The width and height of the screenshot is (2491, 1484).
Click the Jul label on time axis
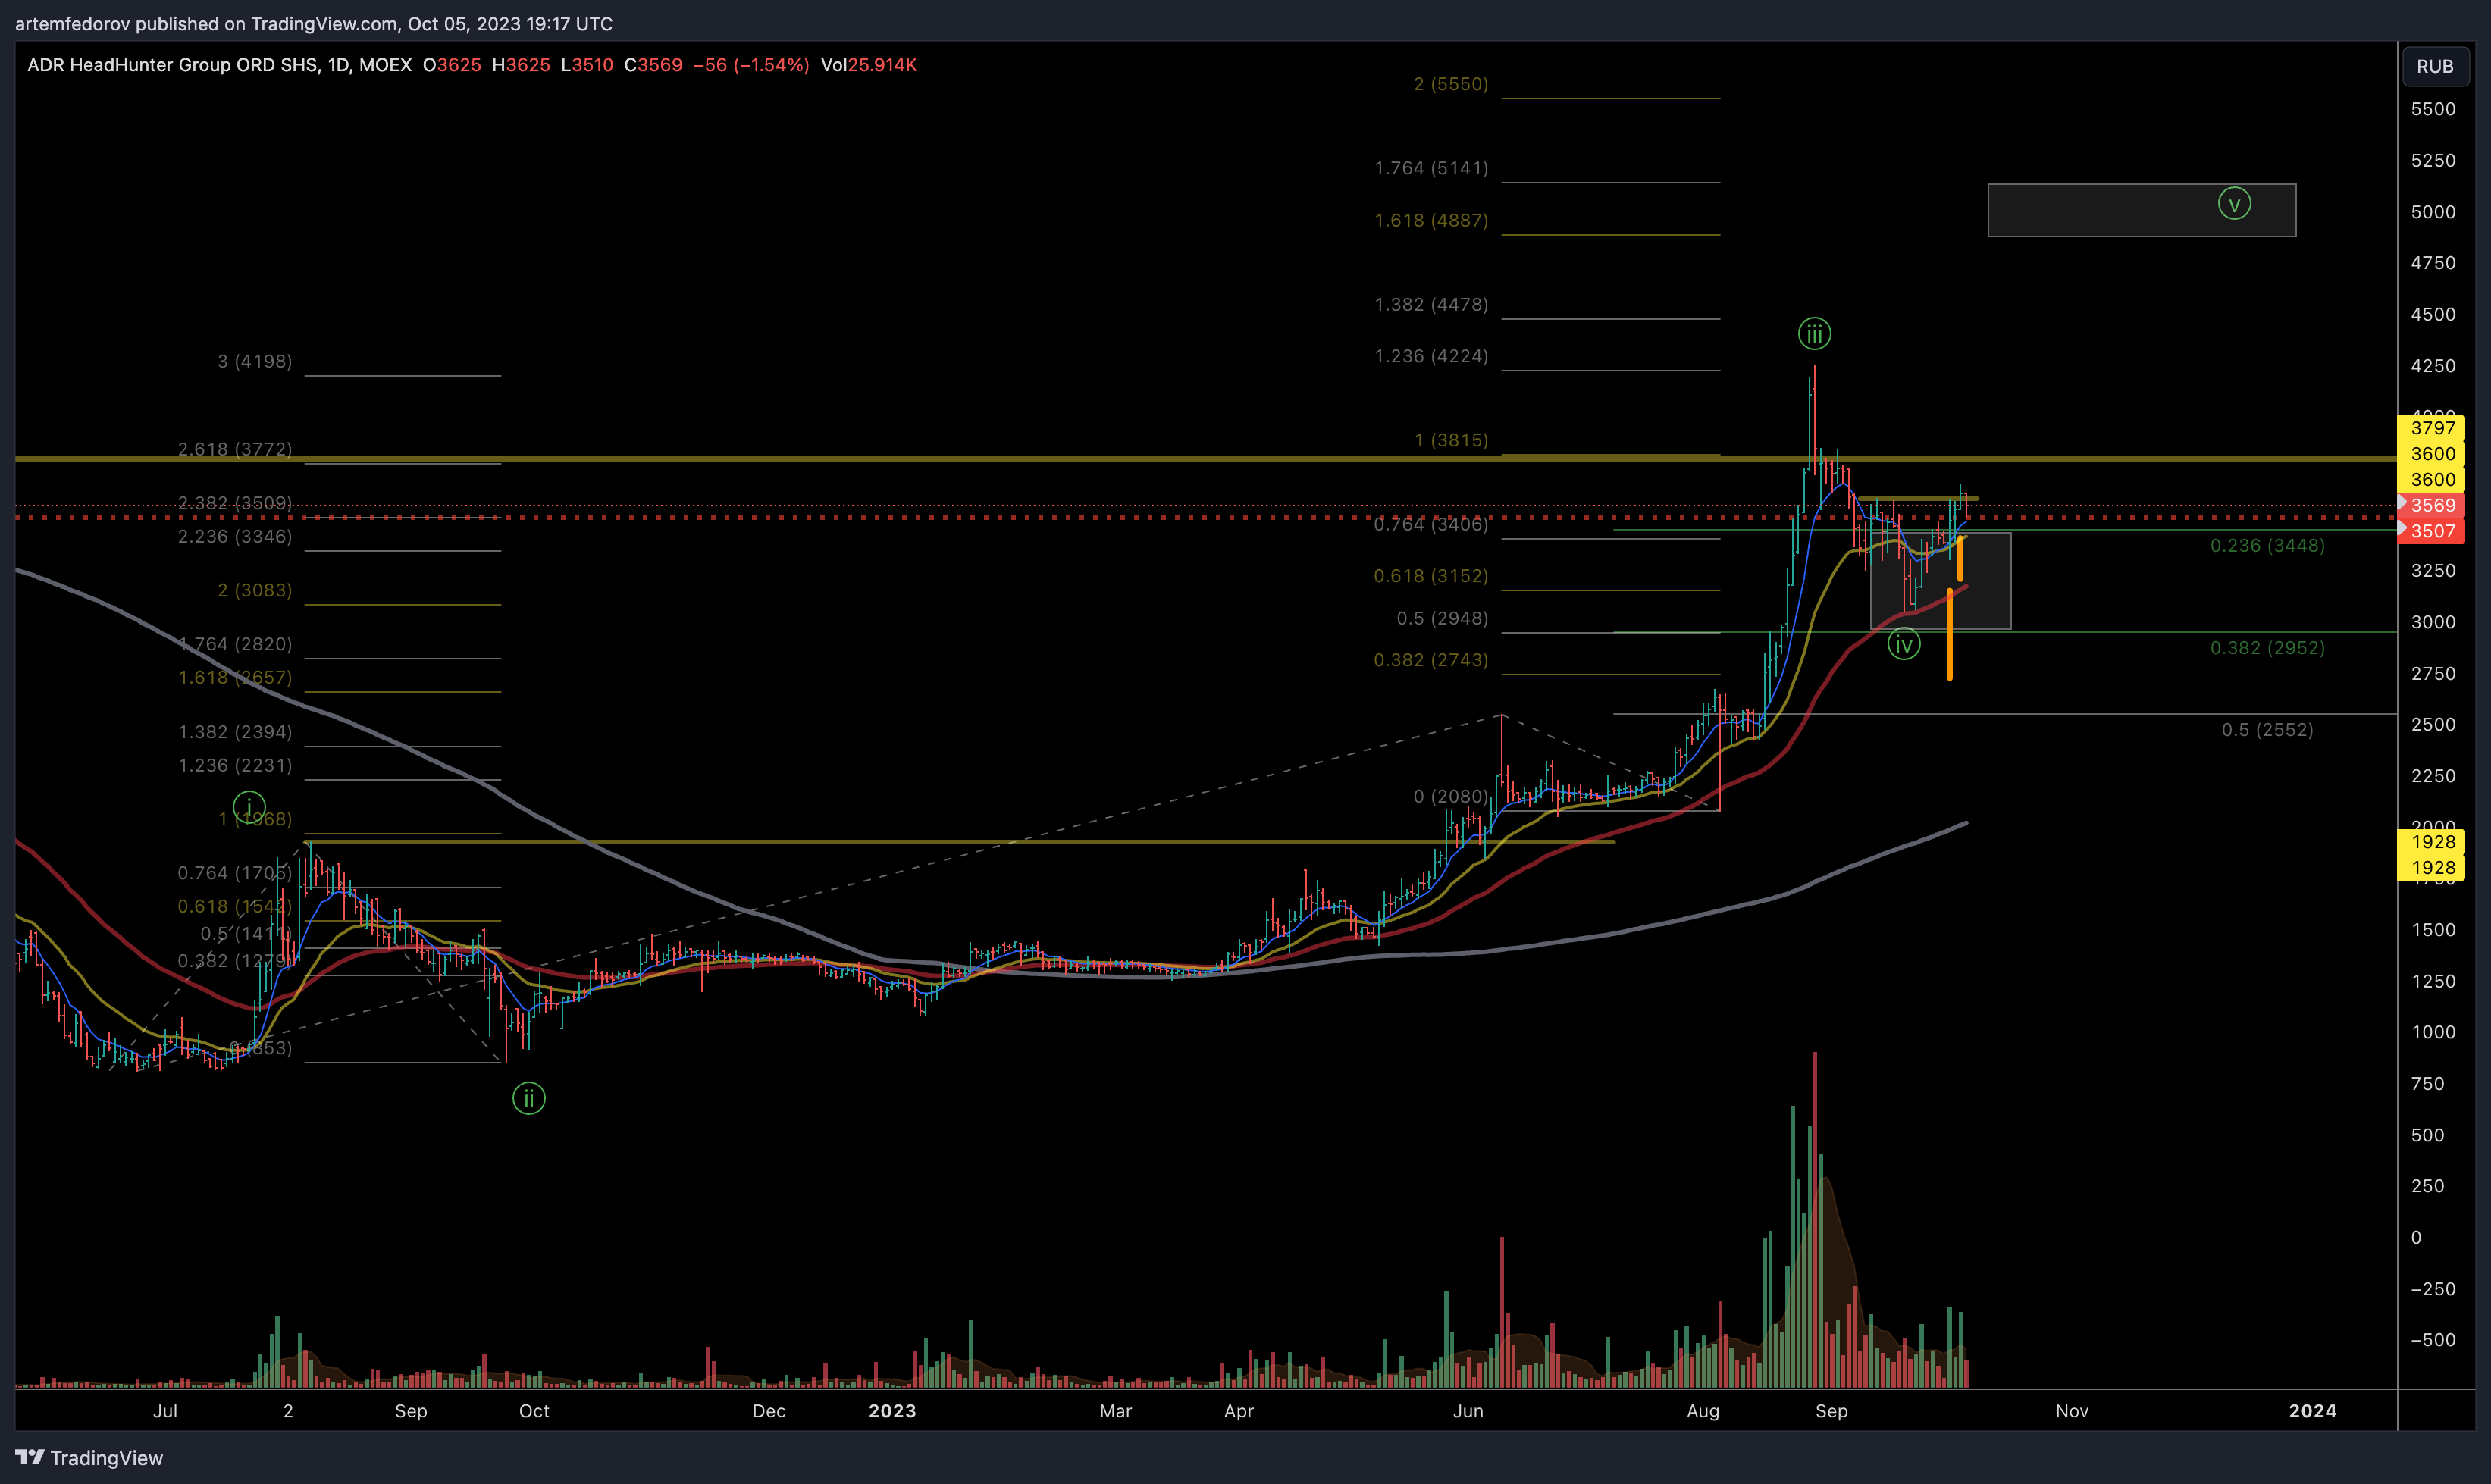click(x=165, y=1411)
